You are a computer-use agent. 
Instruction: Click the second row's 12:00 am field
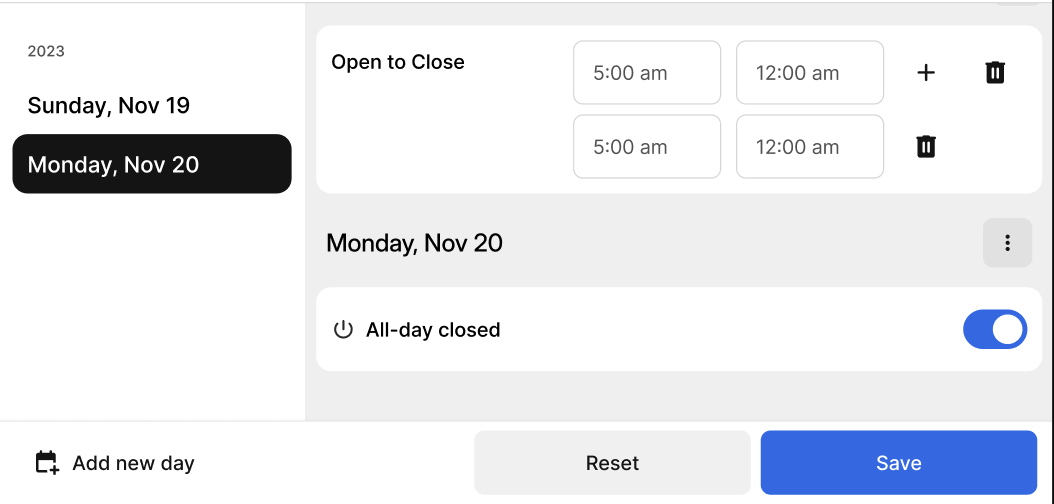[809, 147]
